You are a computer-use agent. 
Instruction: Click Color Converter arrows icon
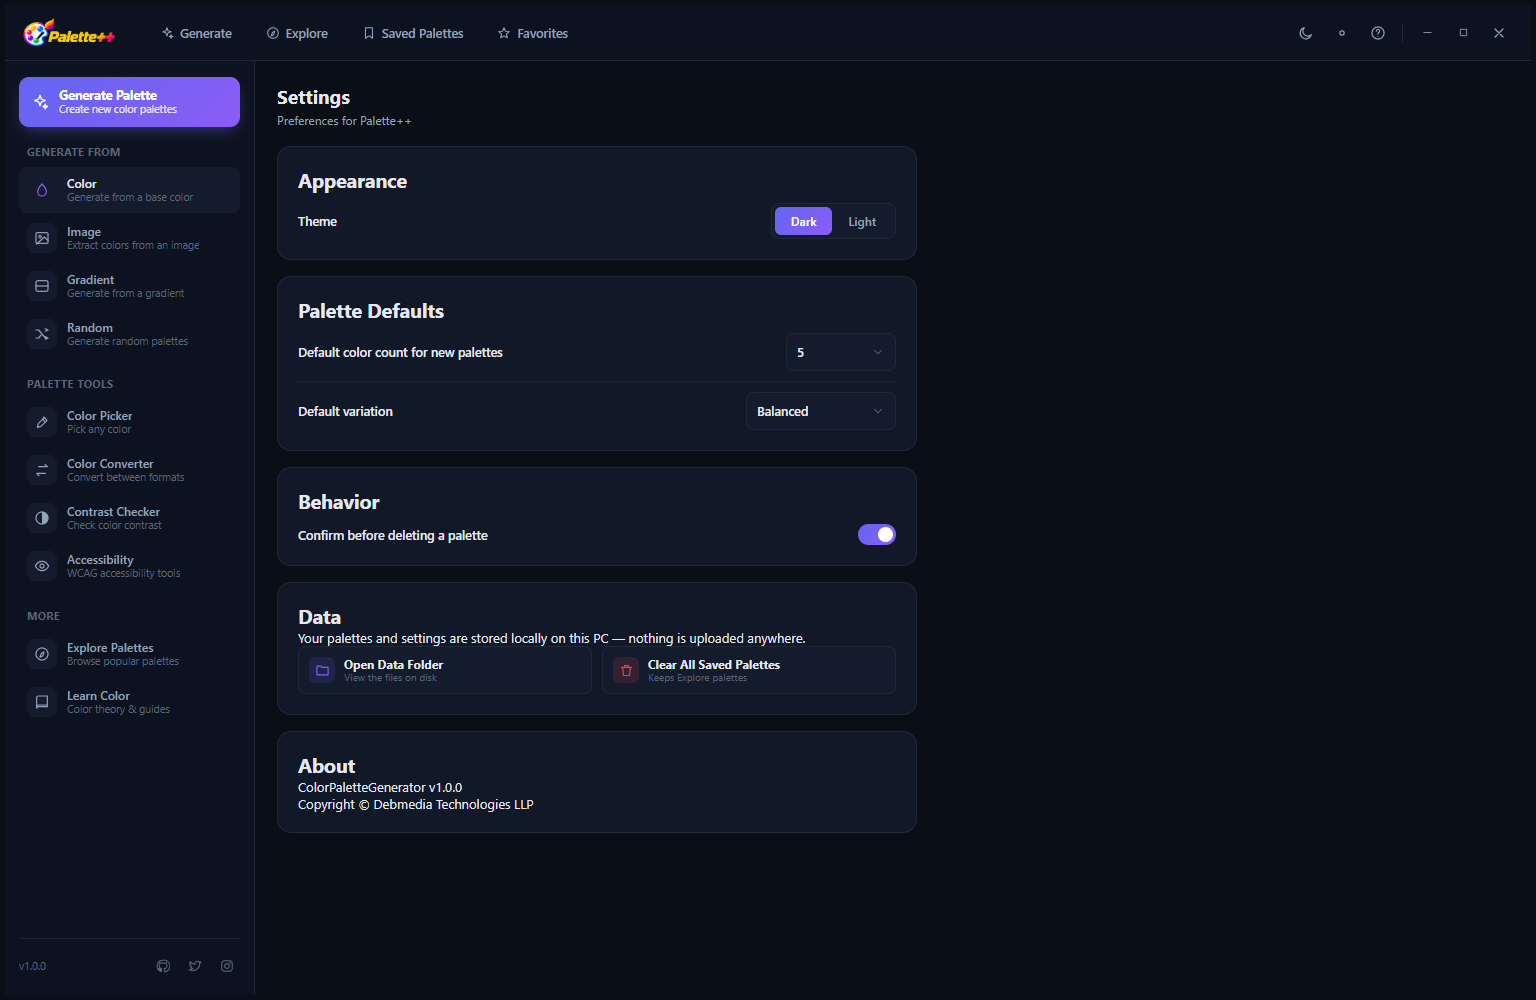(42, 470)
